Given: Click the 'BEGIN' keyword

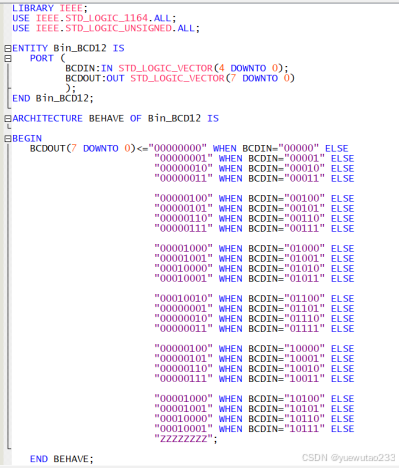Looking at the screenshot, I should [27, 138].
